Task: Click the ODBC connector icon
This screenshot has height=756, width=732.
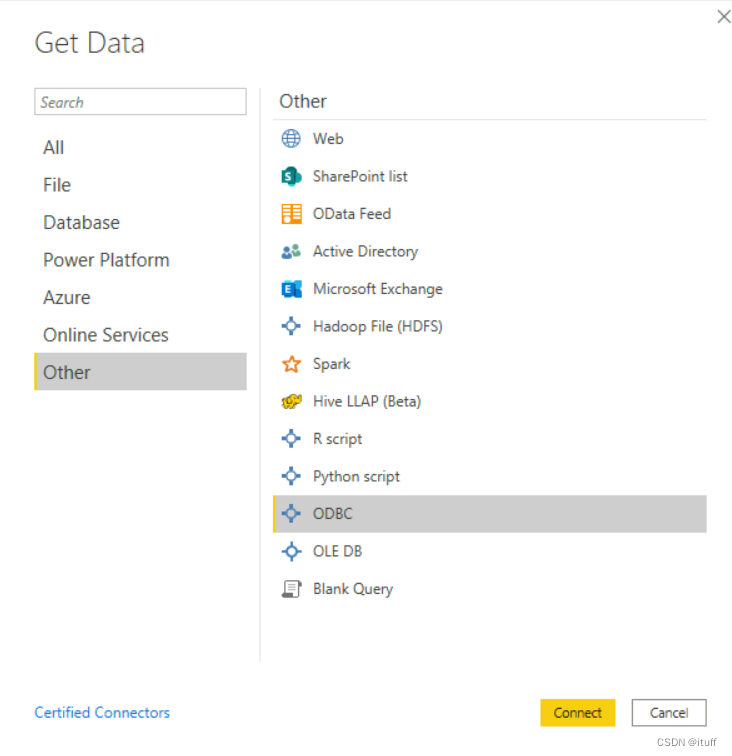Action: (291, 514)
